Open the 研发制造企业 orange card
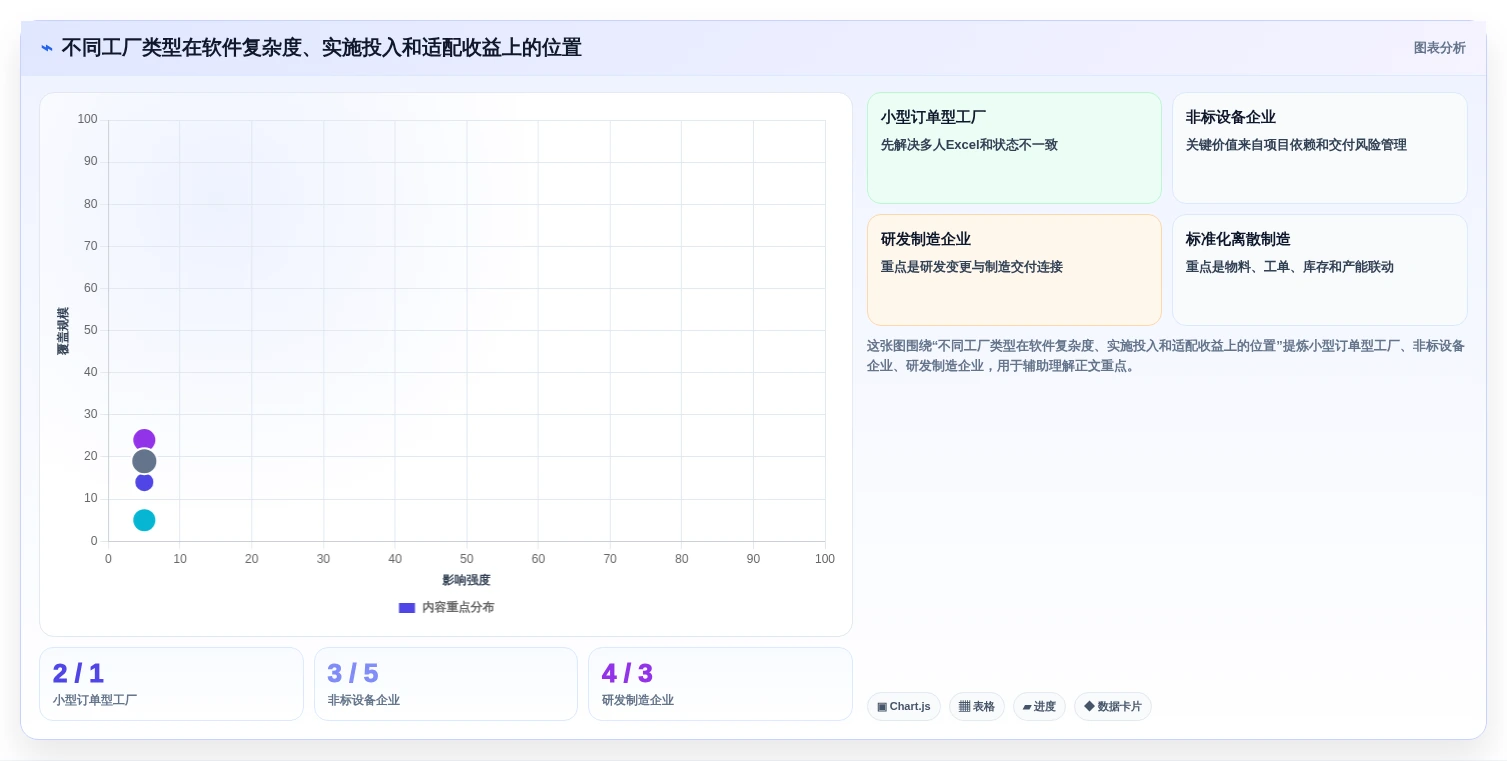Viewport: 1507px width, 761px height. click(1014, 270)
